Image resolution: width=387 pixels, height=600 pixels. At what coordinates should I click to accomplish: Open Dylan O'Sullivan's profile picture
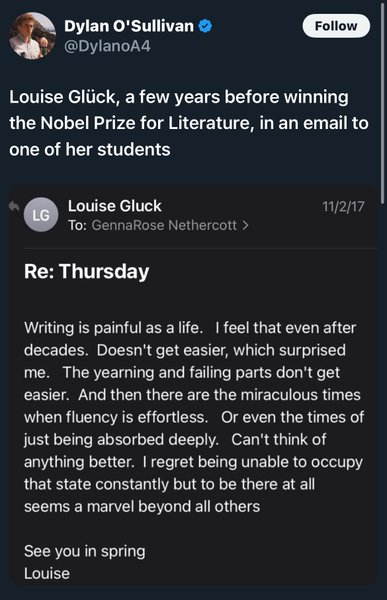tap(32, 36)
